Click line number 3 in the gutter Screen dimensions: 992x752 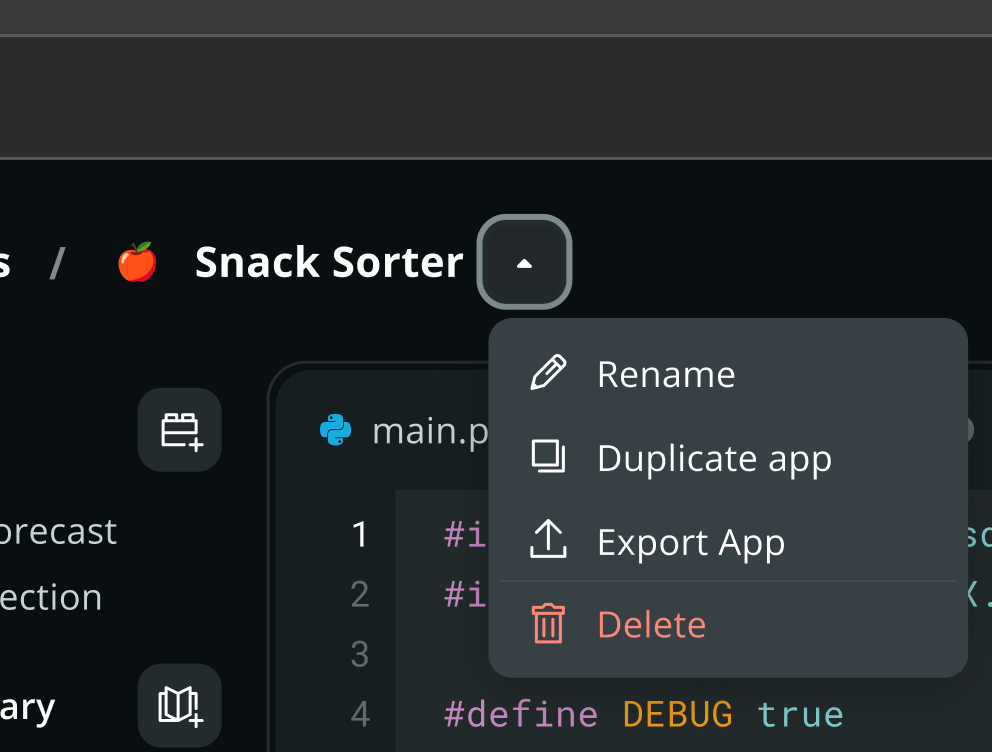pos(360,654)
